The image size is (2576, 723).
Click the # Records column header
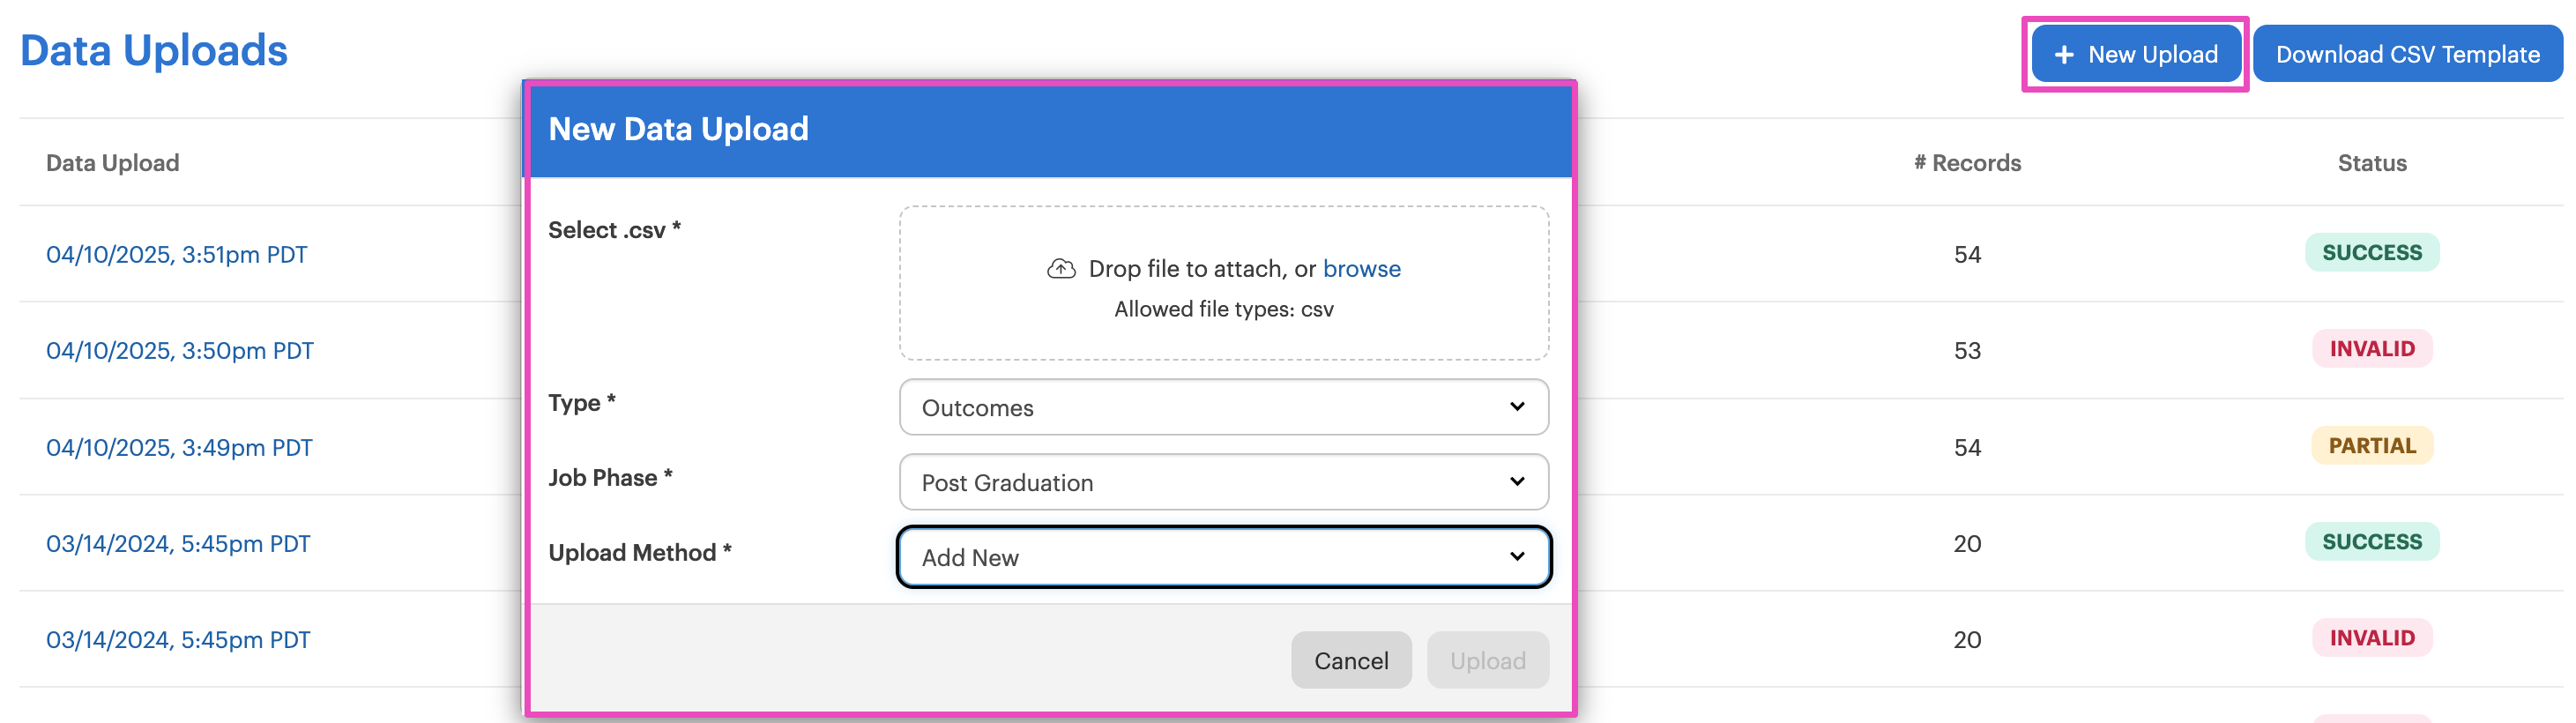pos(1966,163)
